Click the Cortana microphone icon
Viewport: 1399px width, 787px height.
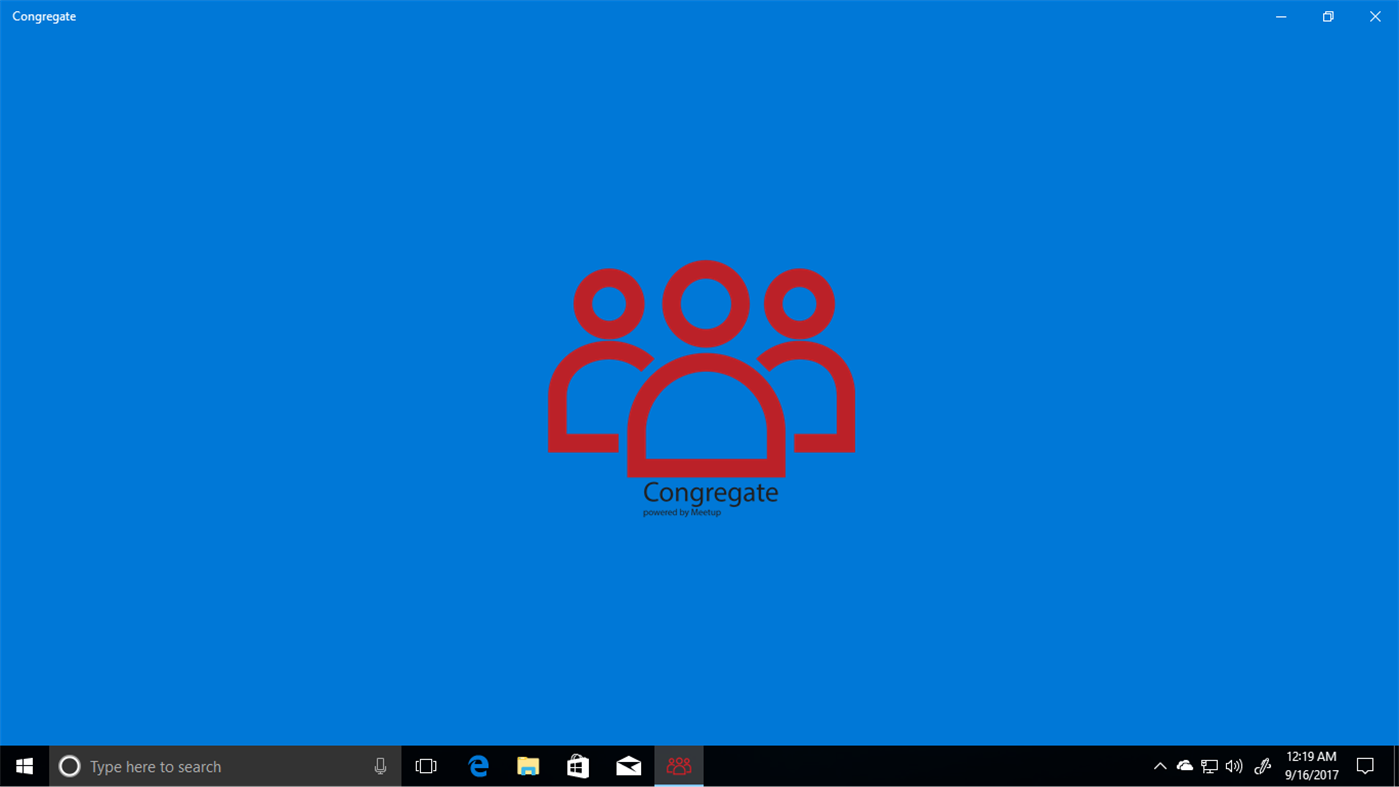tap(380, 766)
